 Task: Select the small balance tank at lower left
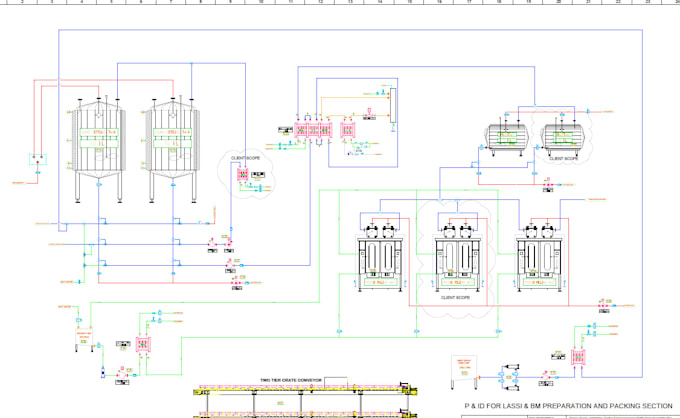84,339
